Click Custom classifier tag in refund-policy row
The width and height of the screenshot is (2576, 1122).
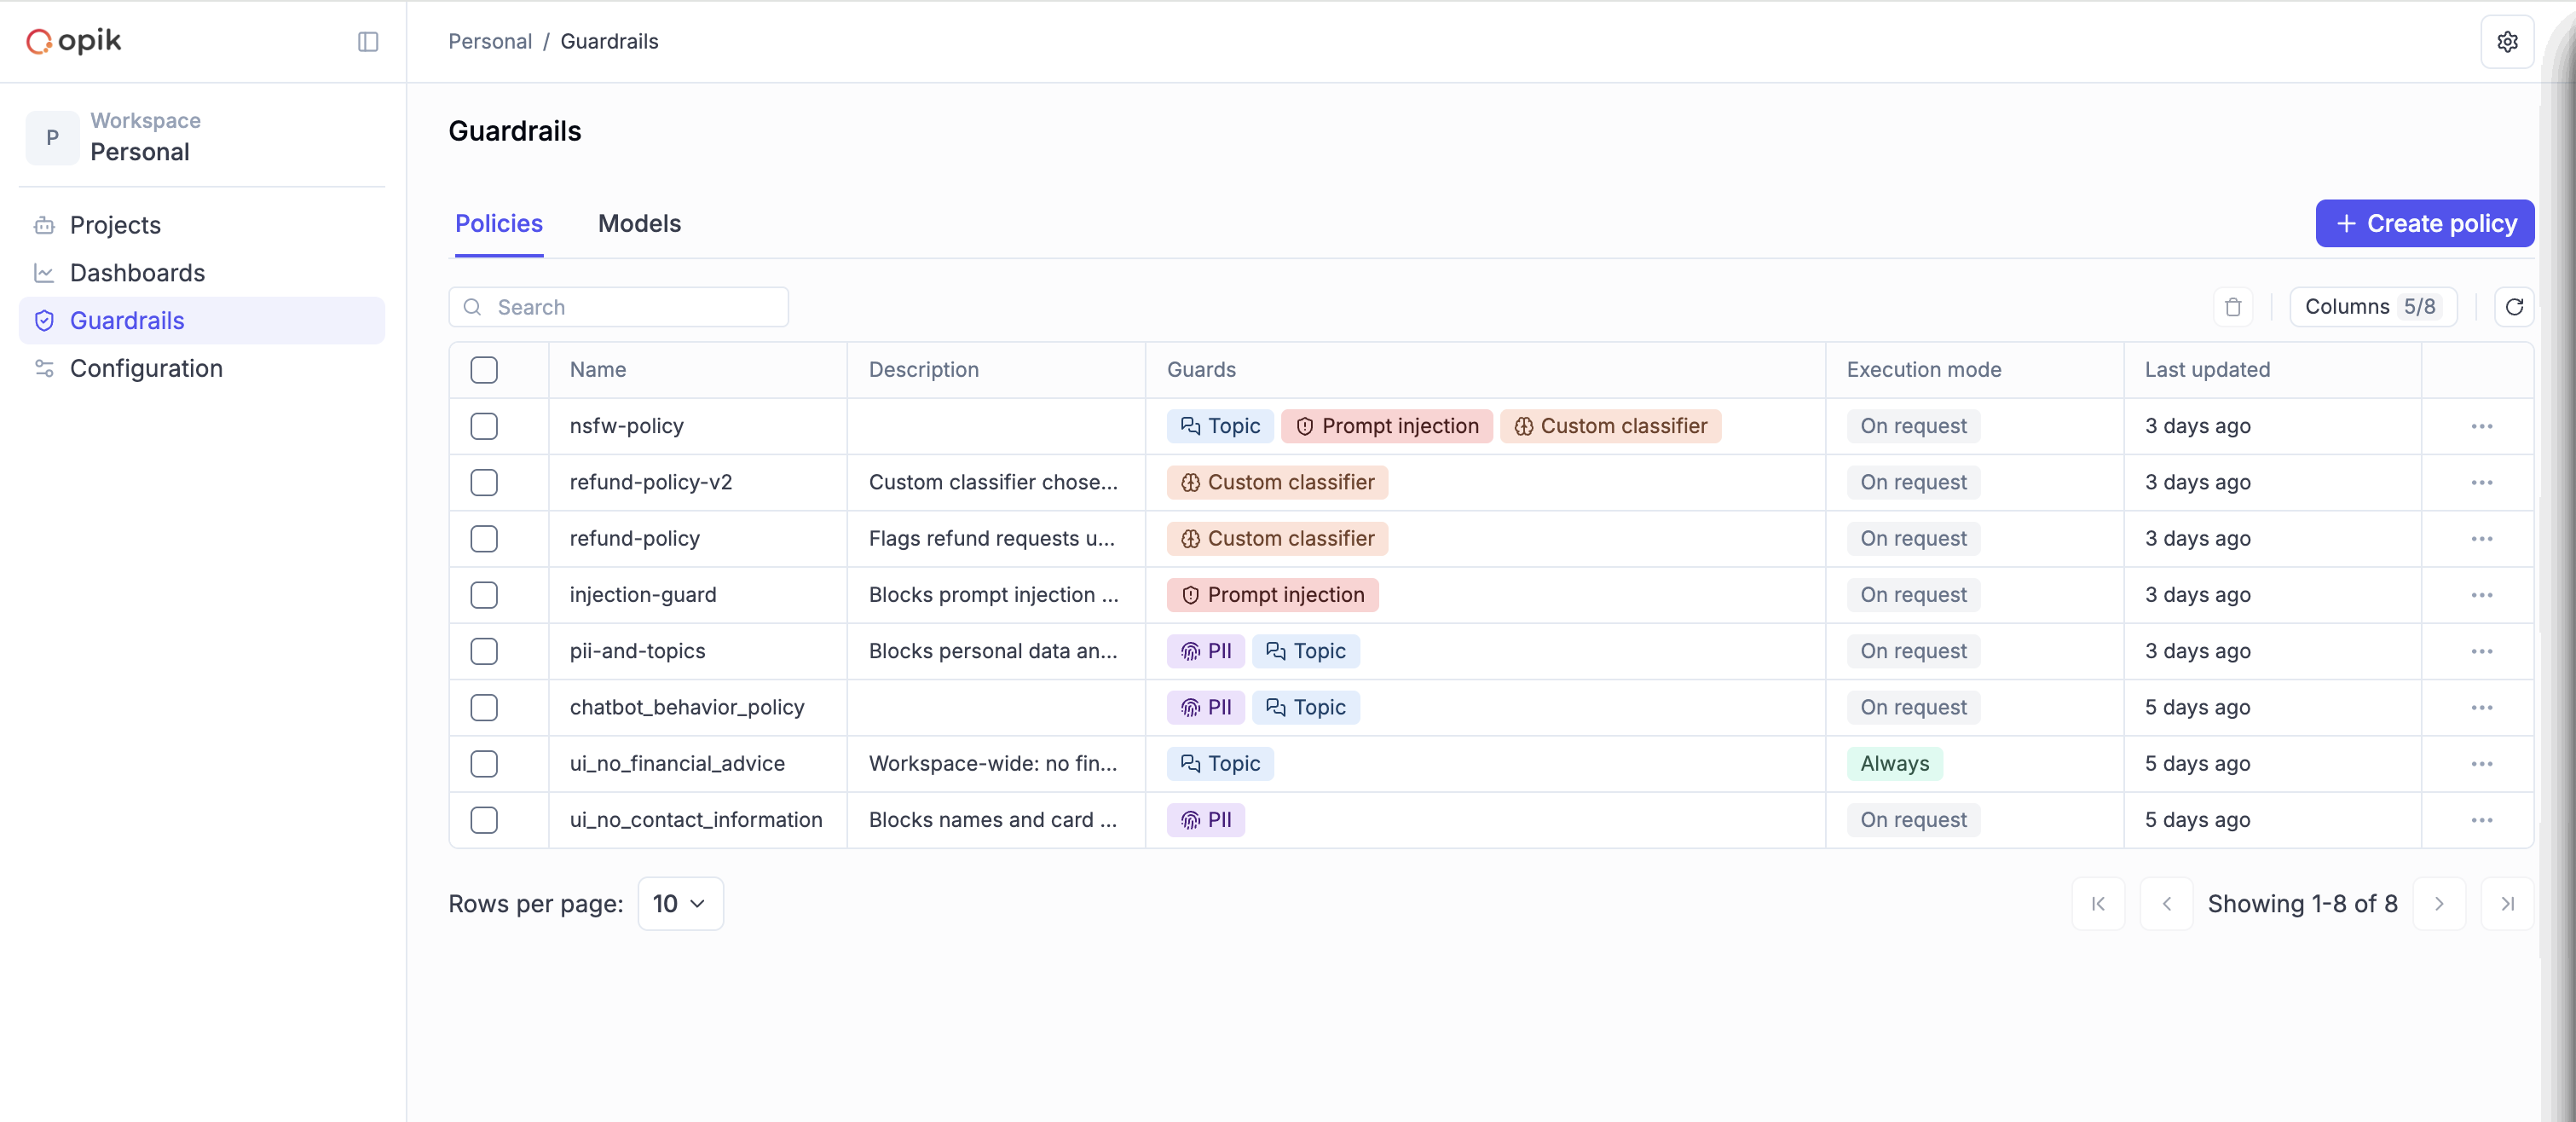(1277, 538)
